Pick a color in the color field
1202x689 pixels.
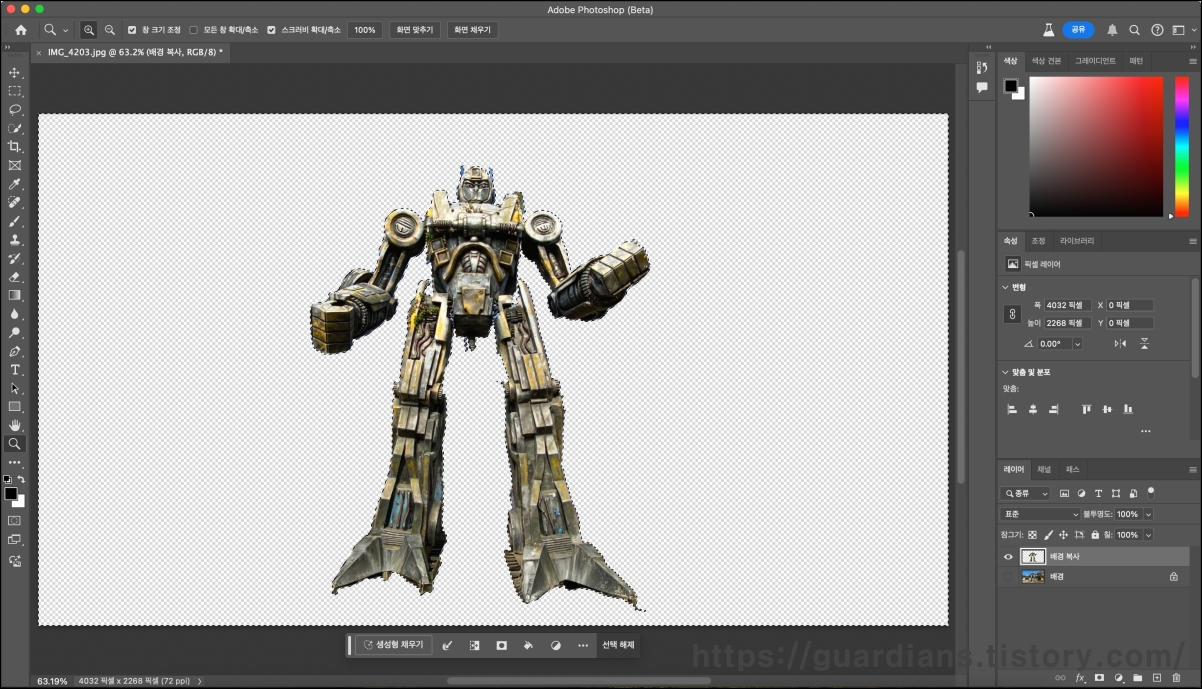pyautogui.click(x=1096, y=145)
